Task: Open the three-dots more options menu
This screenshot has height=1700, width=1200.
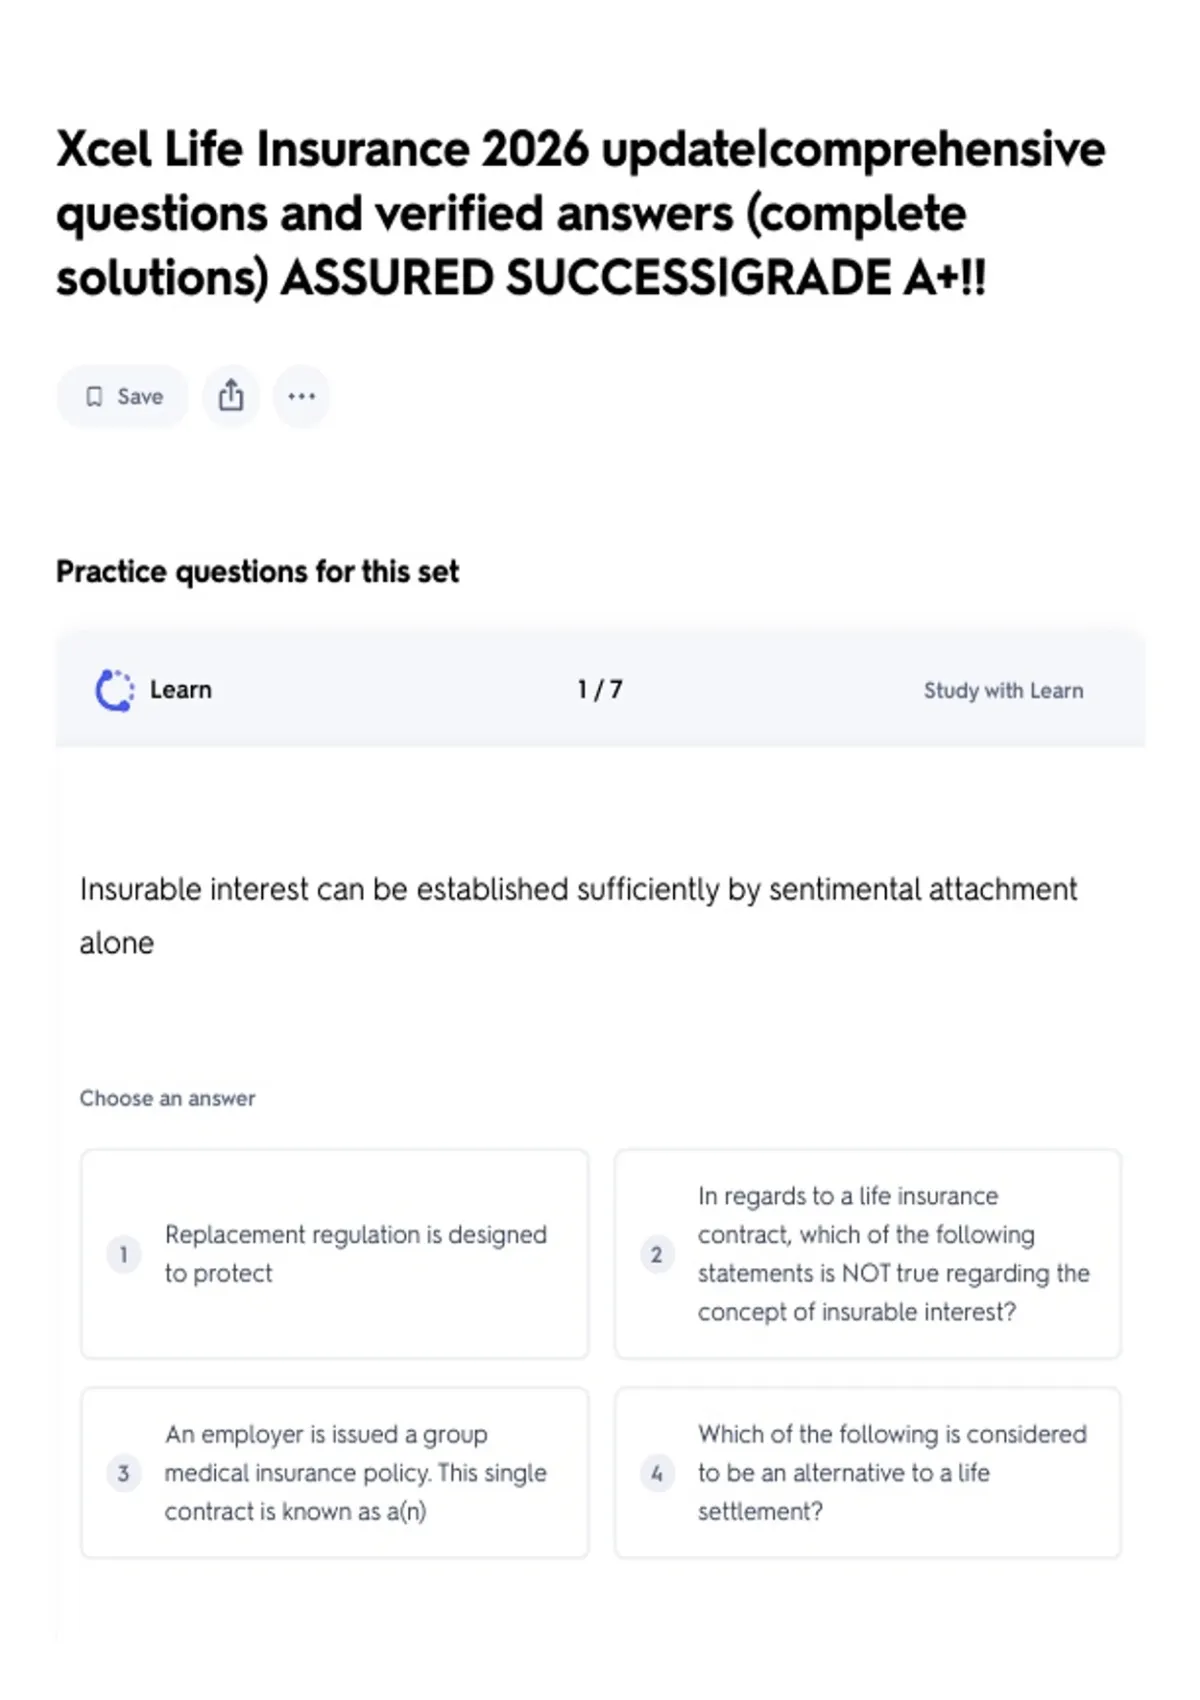Action: coord(301,396)
